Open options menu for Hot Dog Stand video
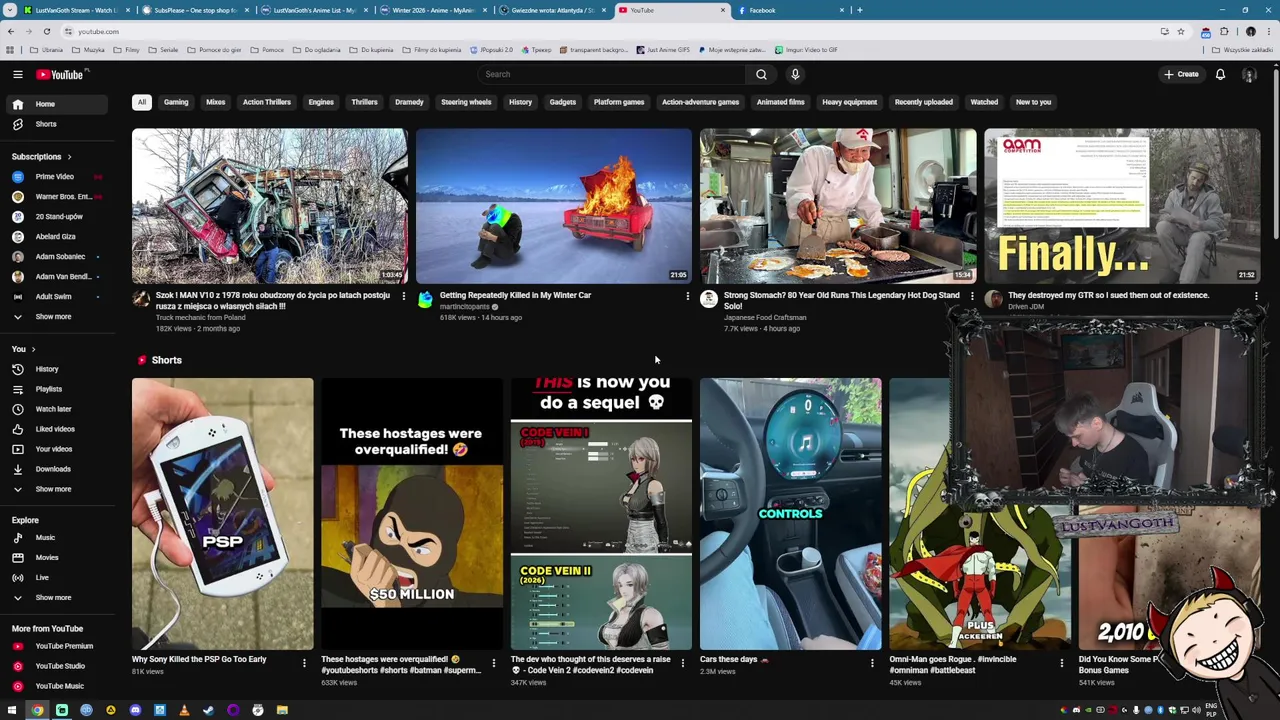The image size is (1280, 720). tap(972, 296)
